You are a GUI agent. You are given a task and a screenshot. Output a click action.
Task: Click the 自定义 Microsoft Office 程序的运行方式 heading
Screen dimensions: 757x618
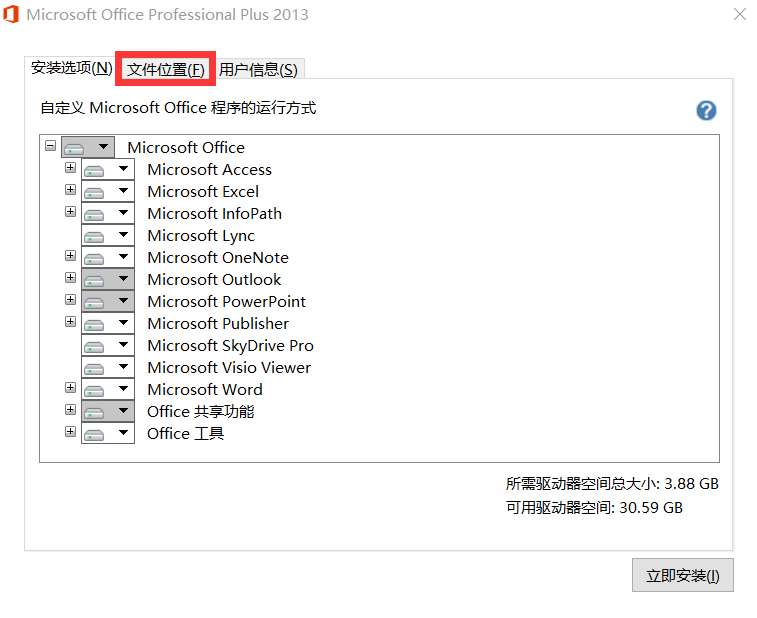click(178, 107)
